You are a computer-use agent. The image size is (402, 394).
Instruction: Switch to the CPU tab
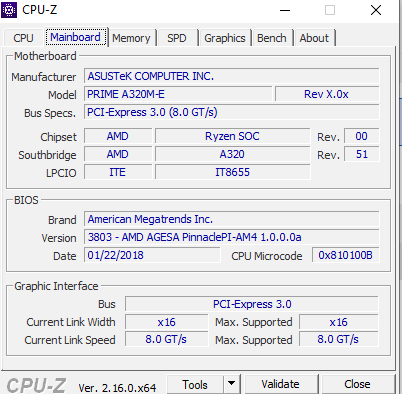(23, 38)
